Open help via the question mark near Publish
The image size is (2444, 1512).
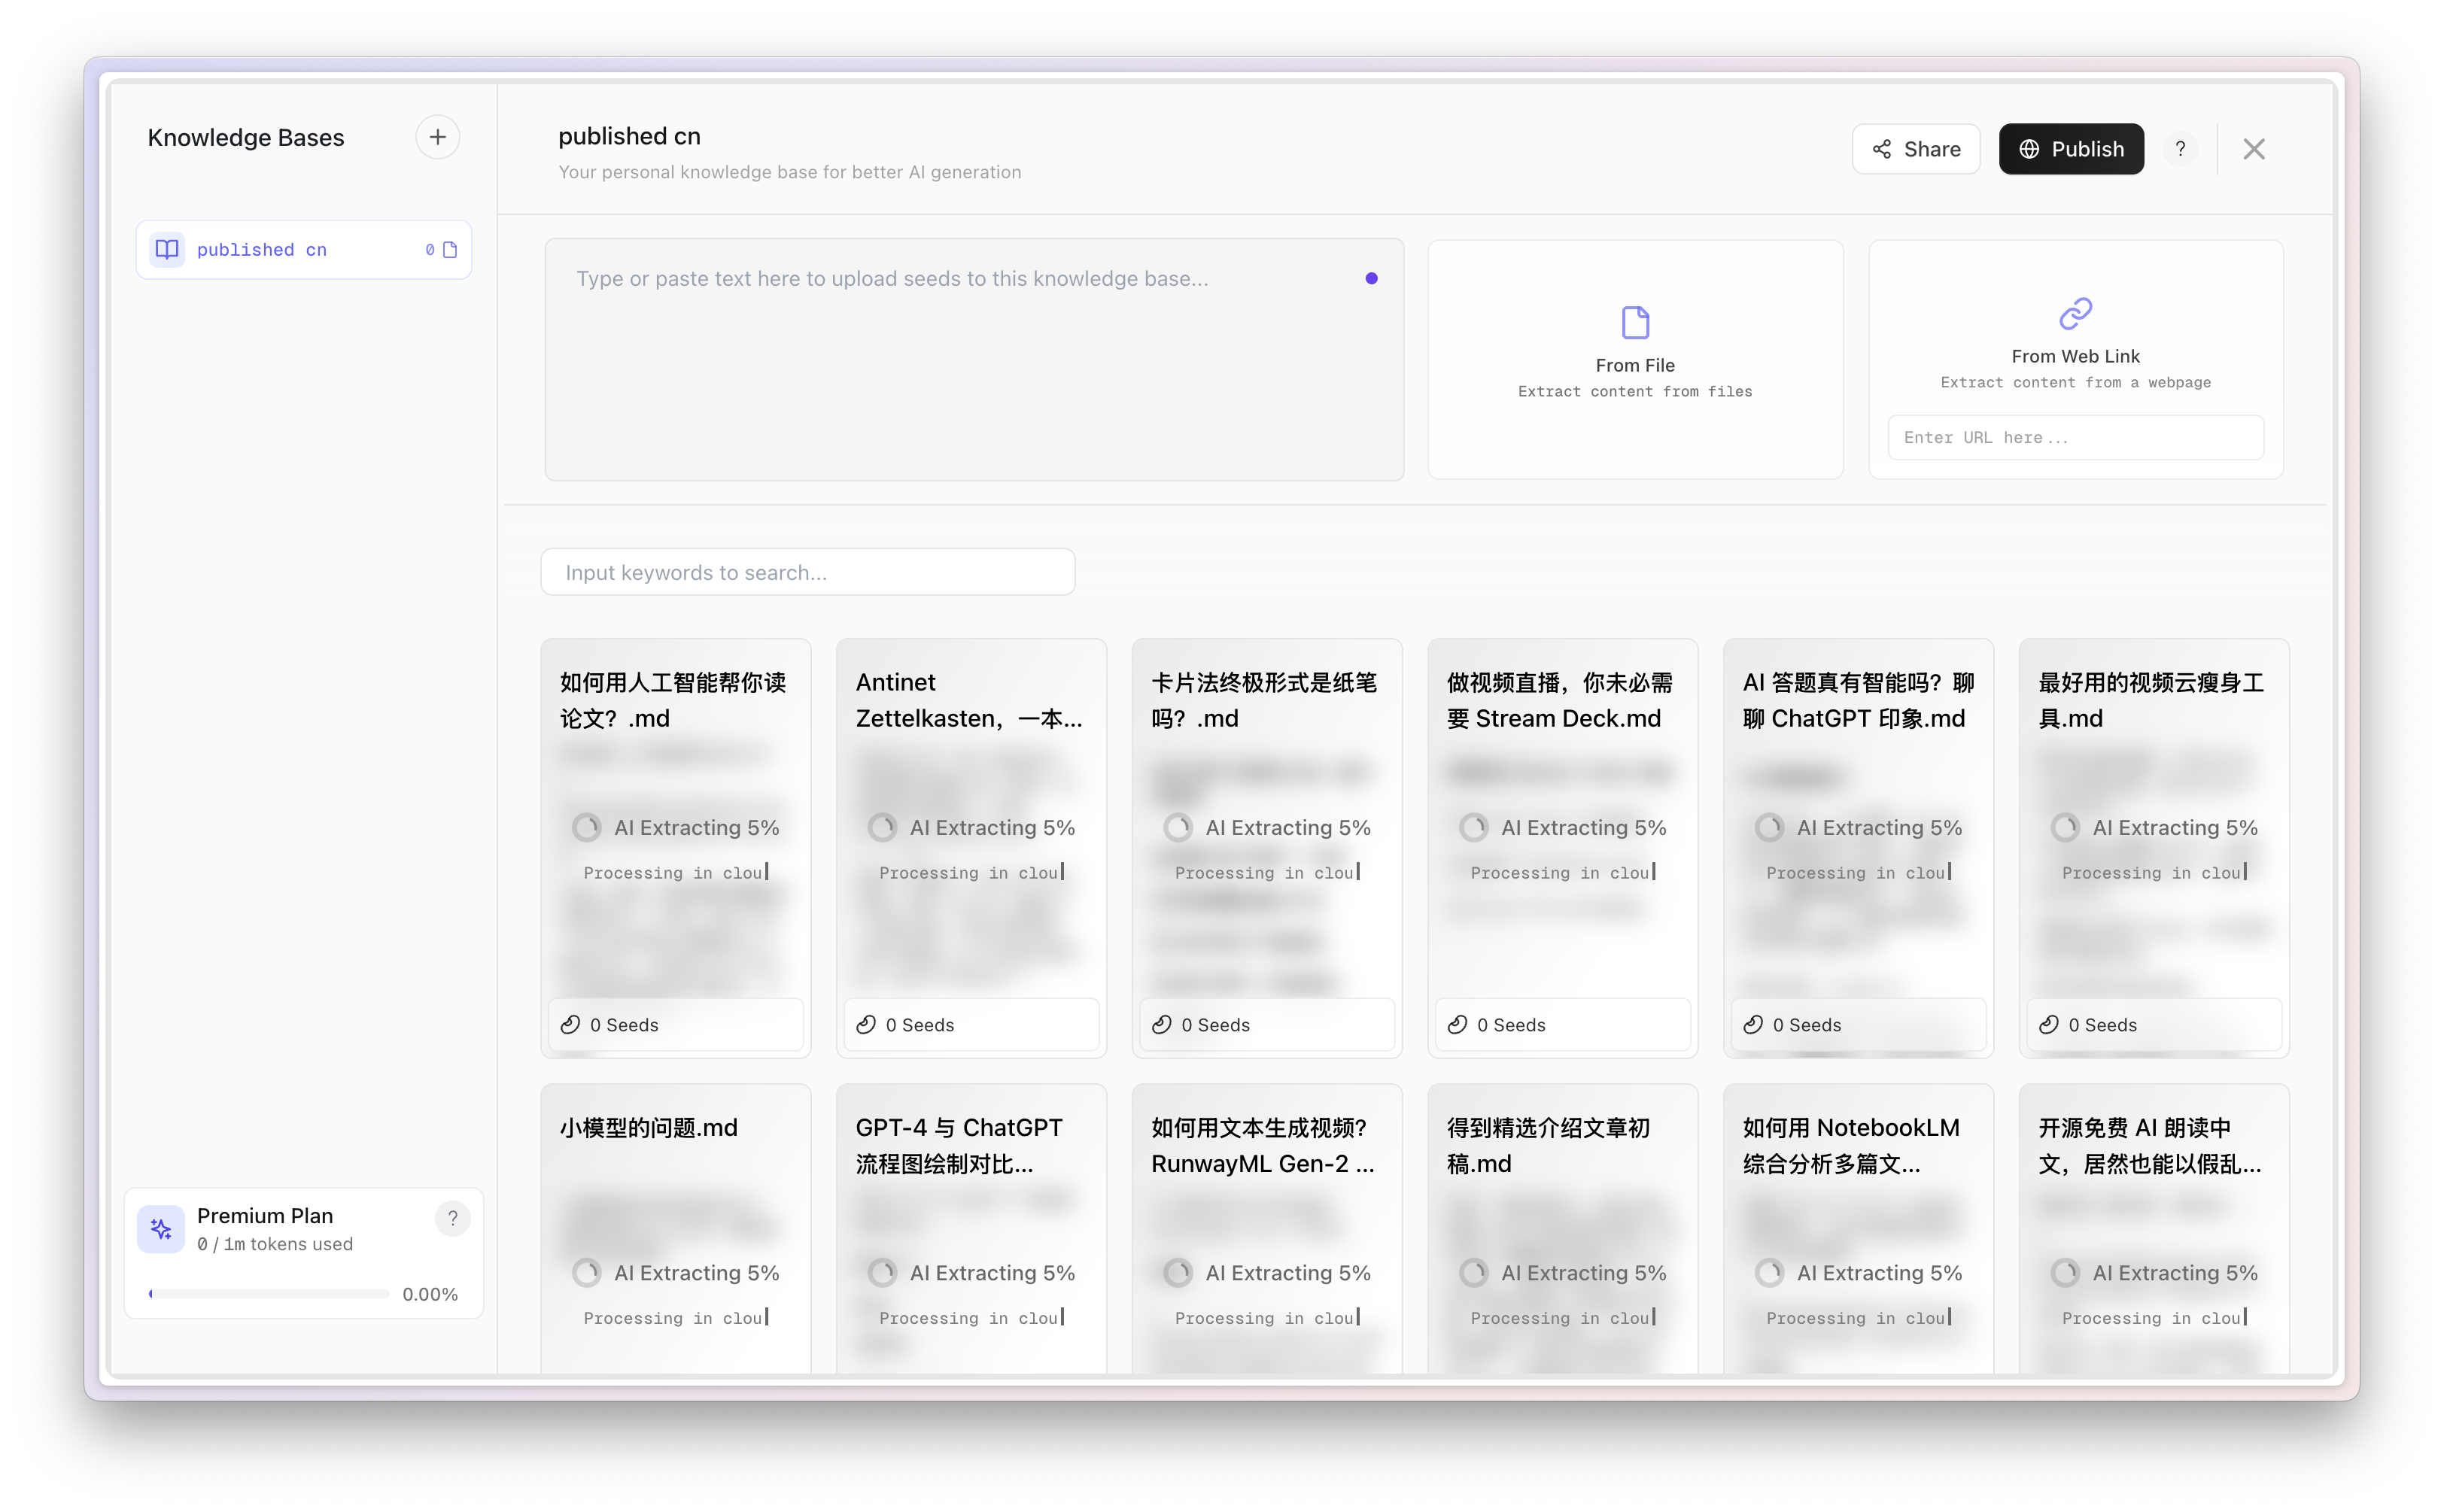pyautogui.click(x=2181, y=148)
